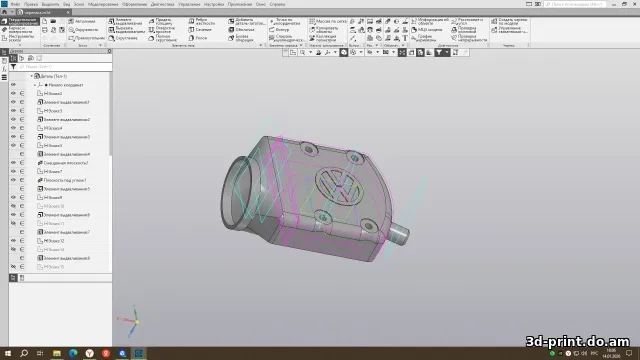
Task: Click the Open file folder icon in toolbar
Action: [x=53, y=21]
